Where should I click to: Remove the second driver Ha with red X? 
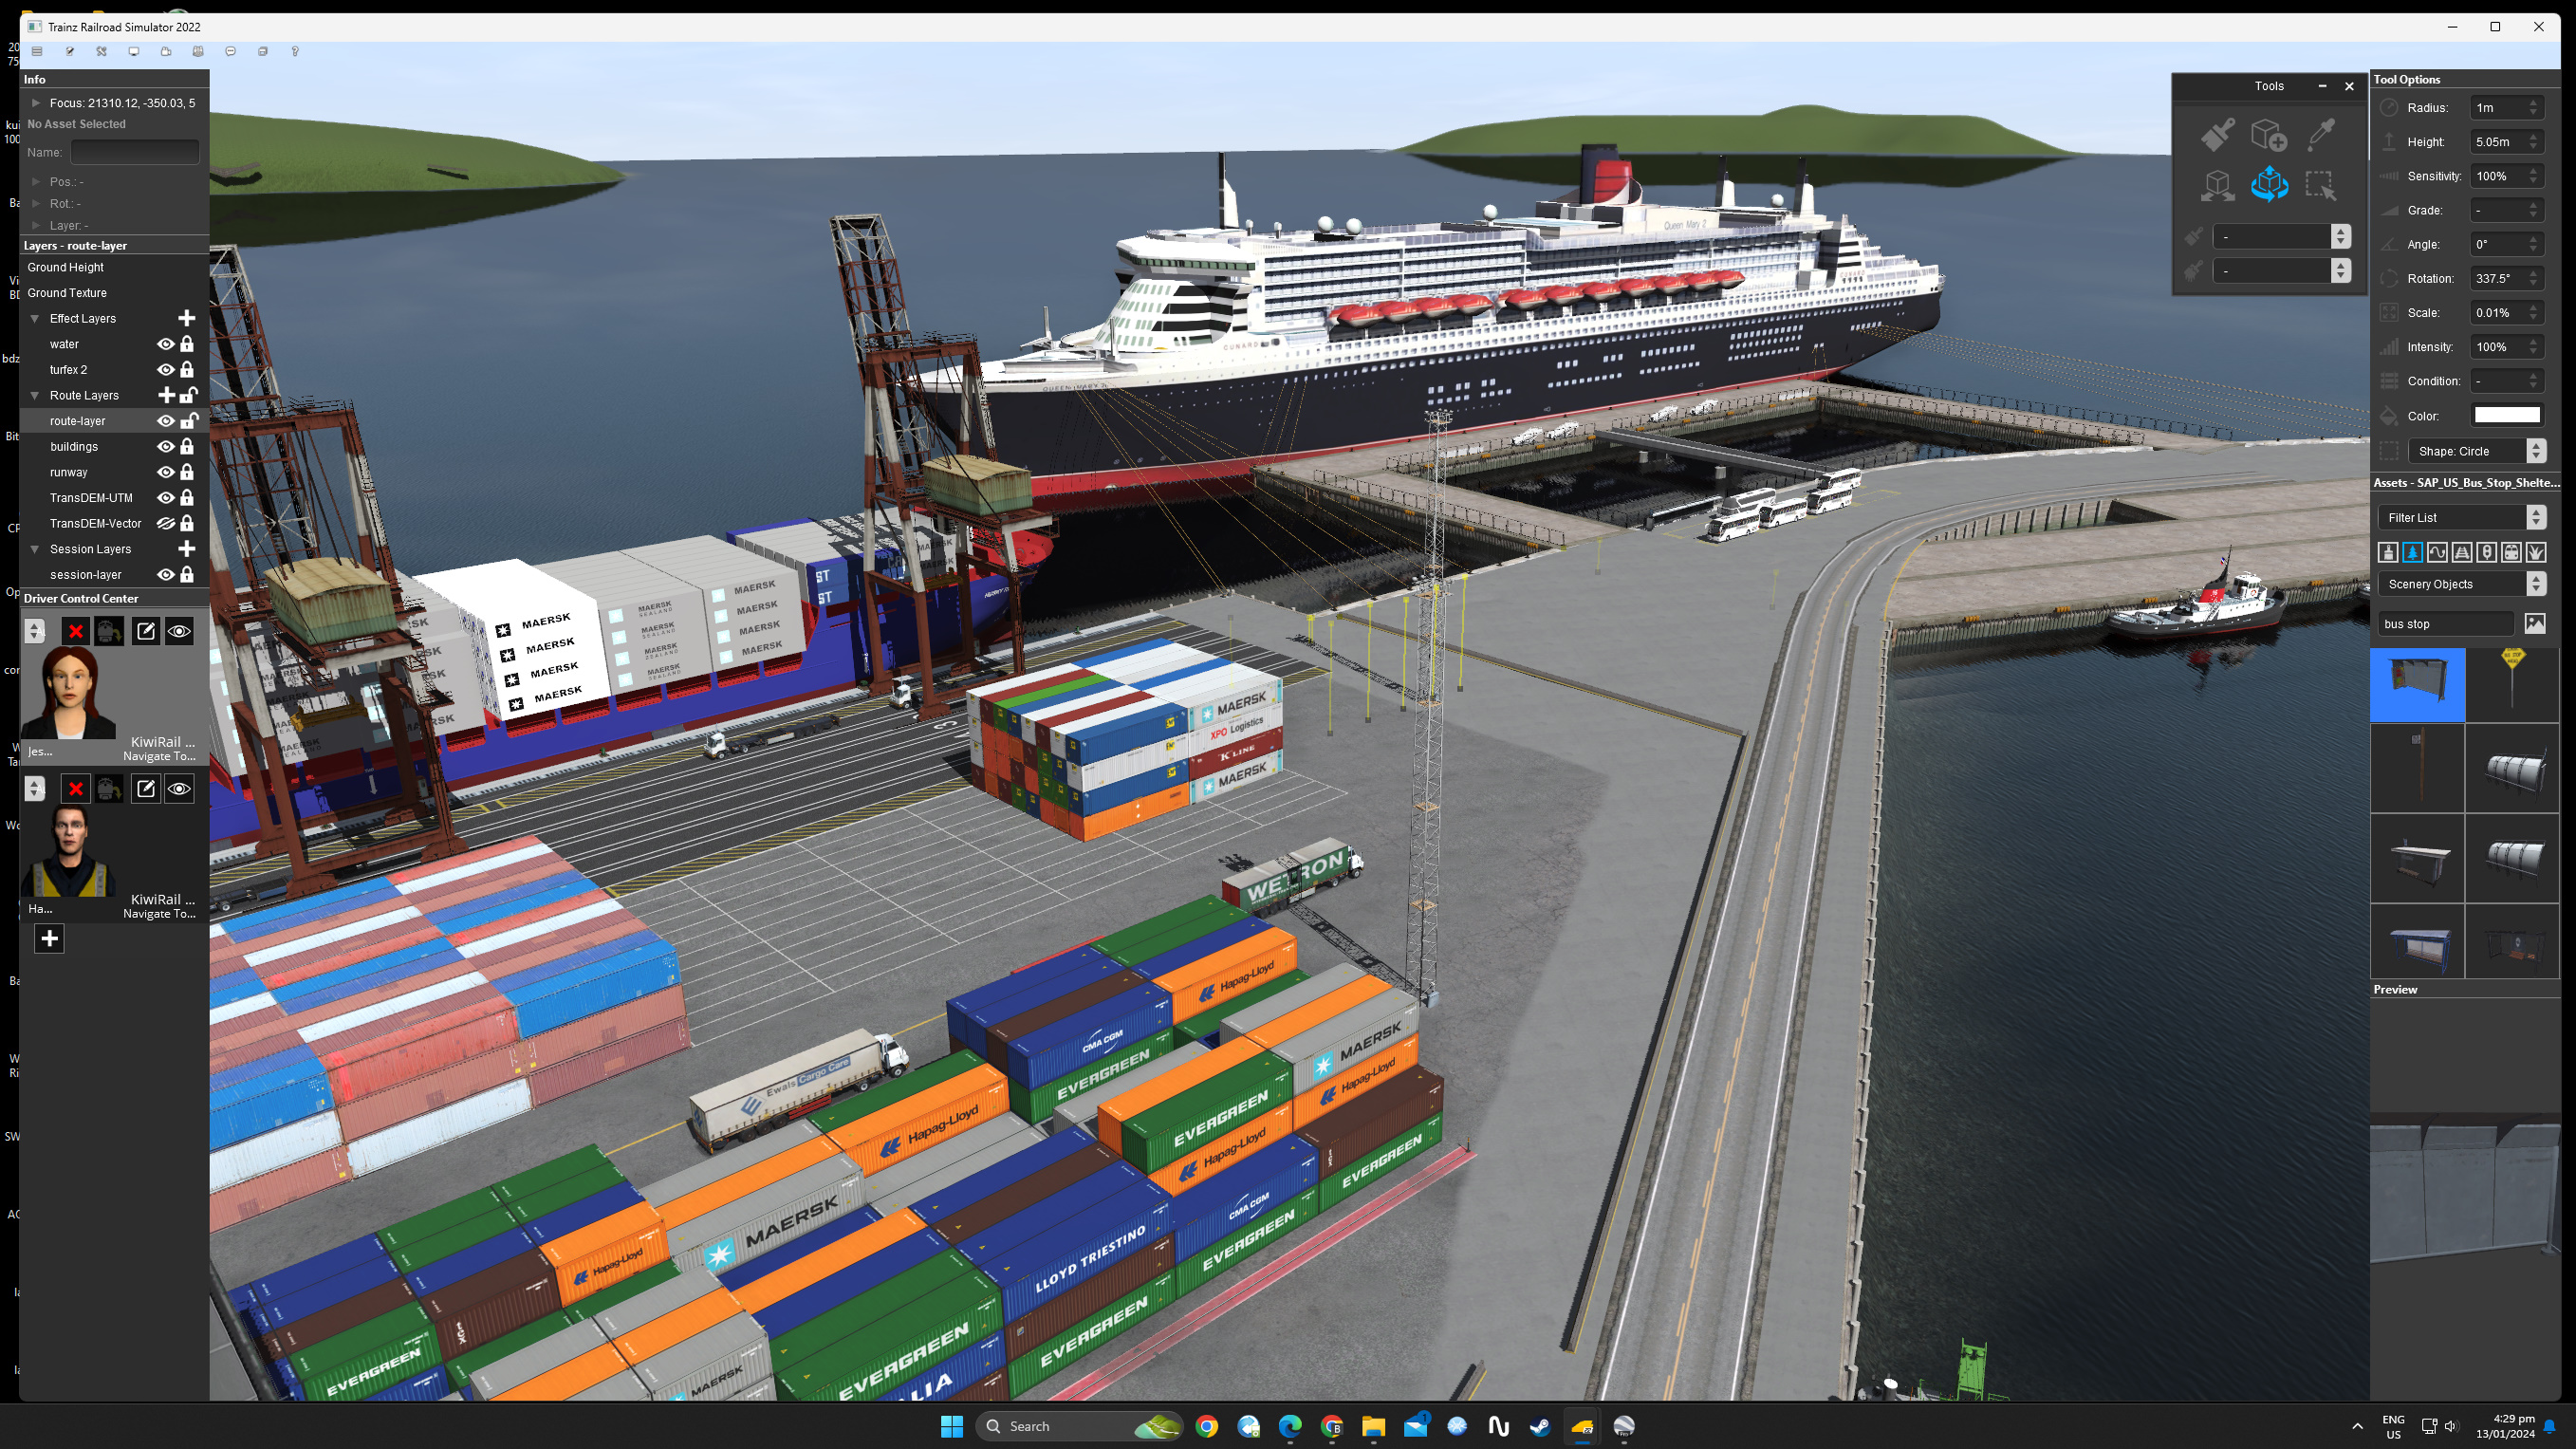pyautogui.click(x=75, y=789)
